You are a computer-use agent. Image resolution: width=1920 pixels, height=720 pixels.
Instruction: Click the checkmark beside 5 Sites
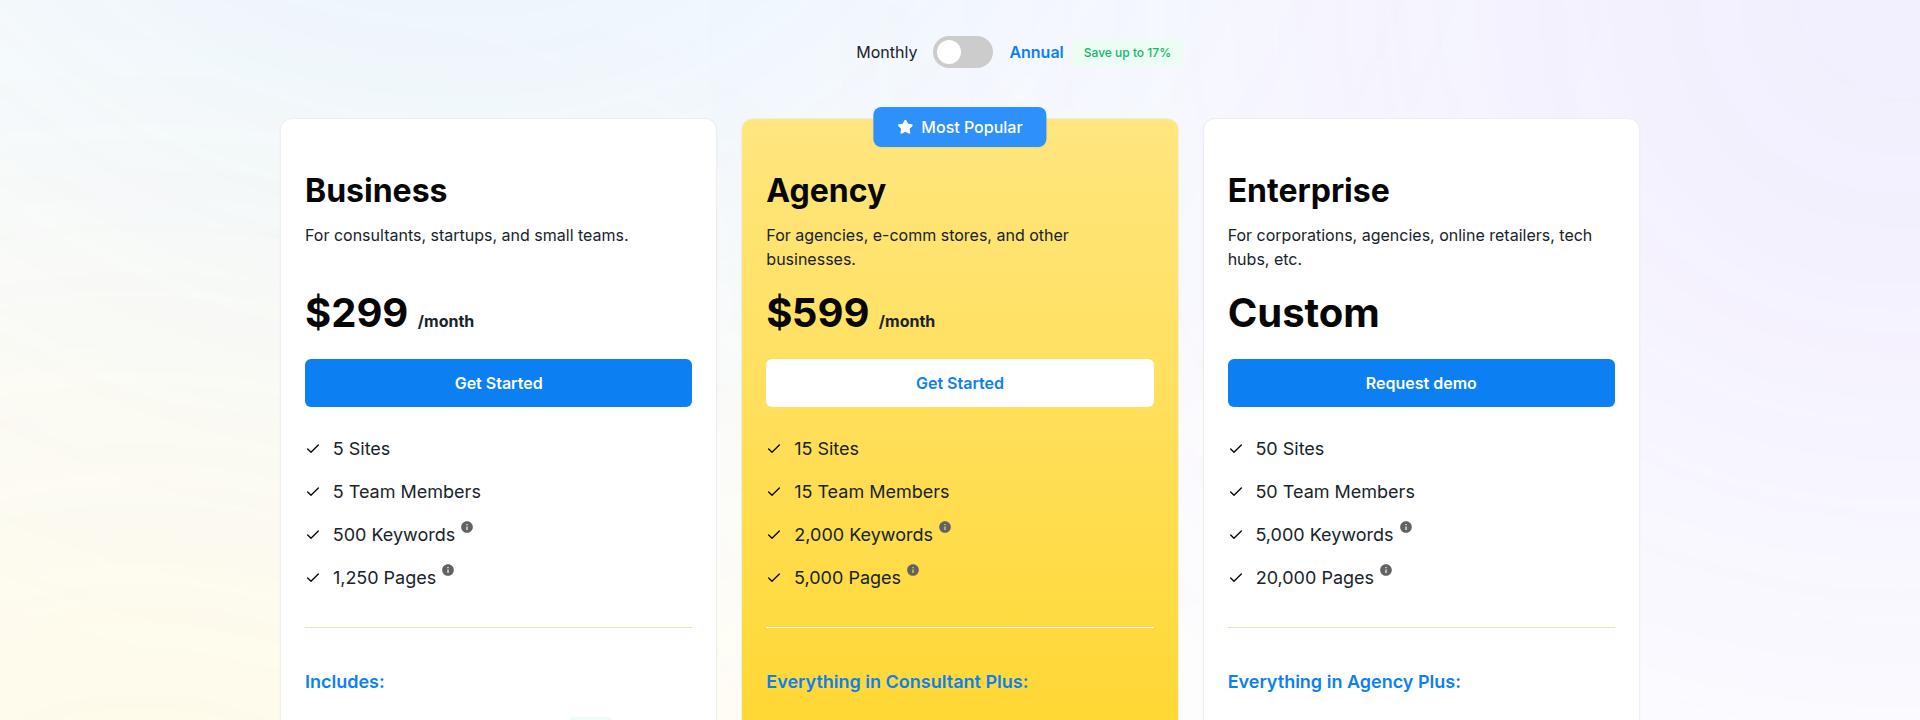pyautogui.click(x=312, y=448)
